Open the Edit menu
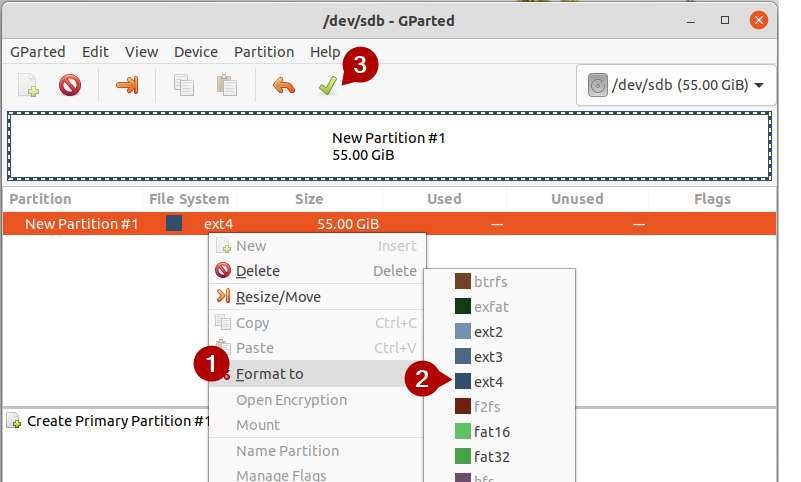801x482 pixels. point(95,52)
